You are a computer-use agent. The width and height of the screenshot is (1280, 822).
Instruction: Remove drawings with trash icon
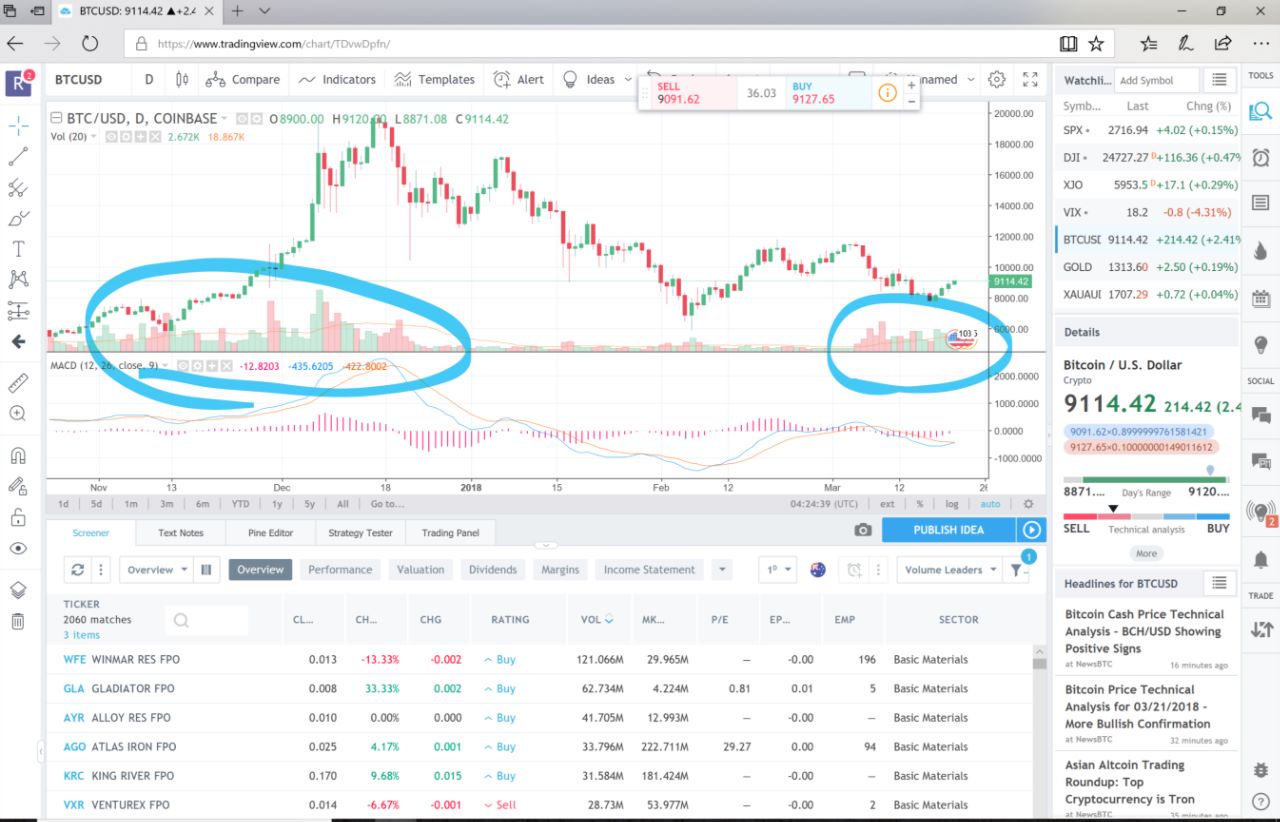coord(18,621)
